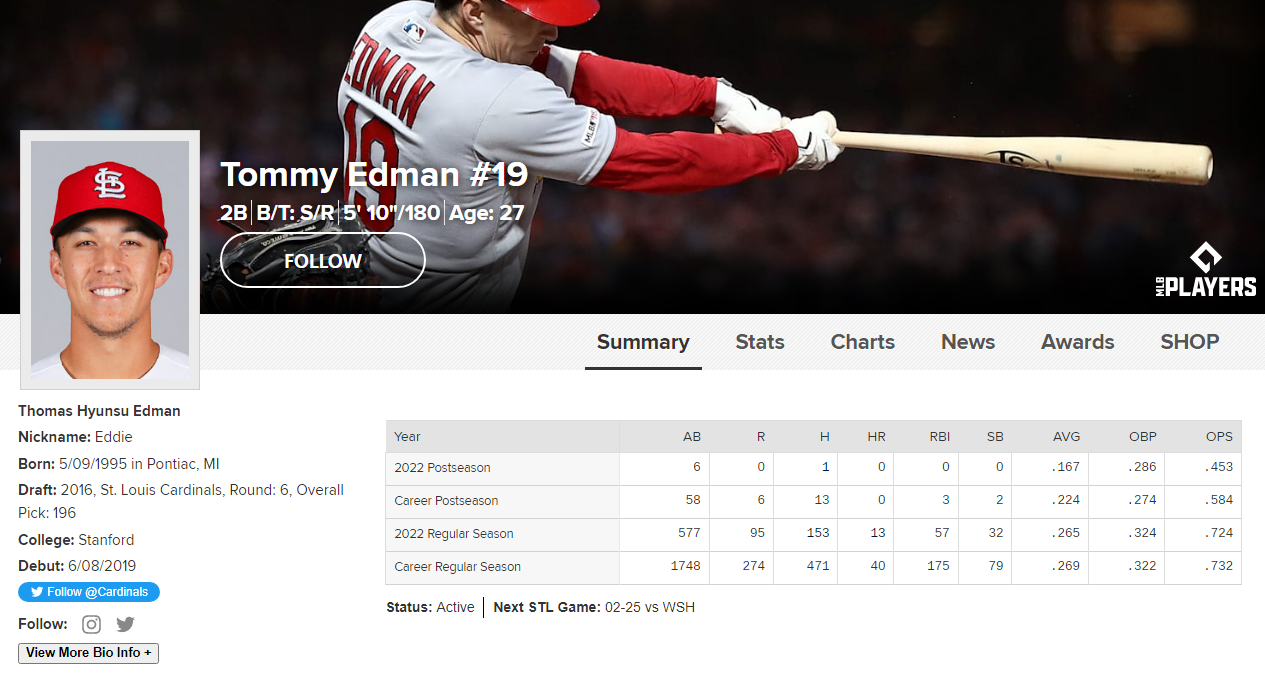The height and width of the screenshot is (686, 1265).
Task: Click the Tommy Edman #19 heading
Action: [x=374, y=175]
